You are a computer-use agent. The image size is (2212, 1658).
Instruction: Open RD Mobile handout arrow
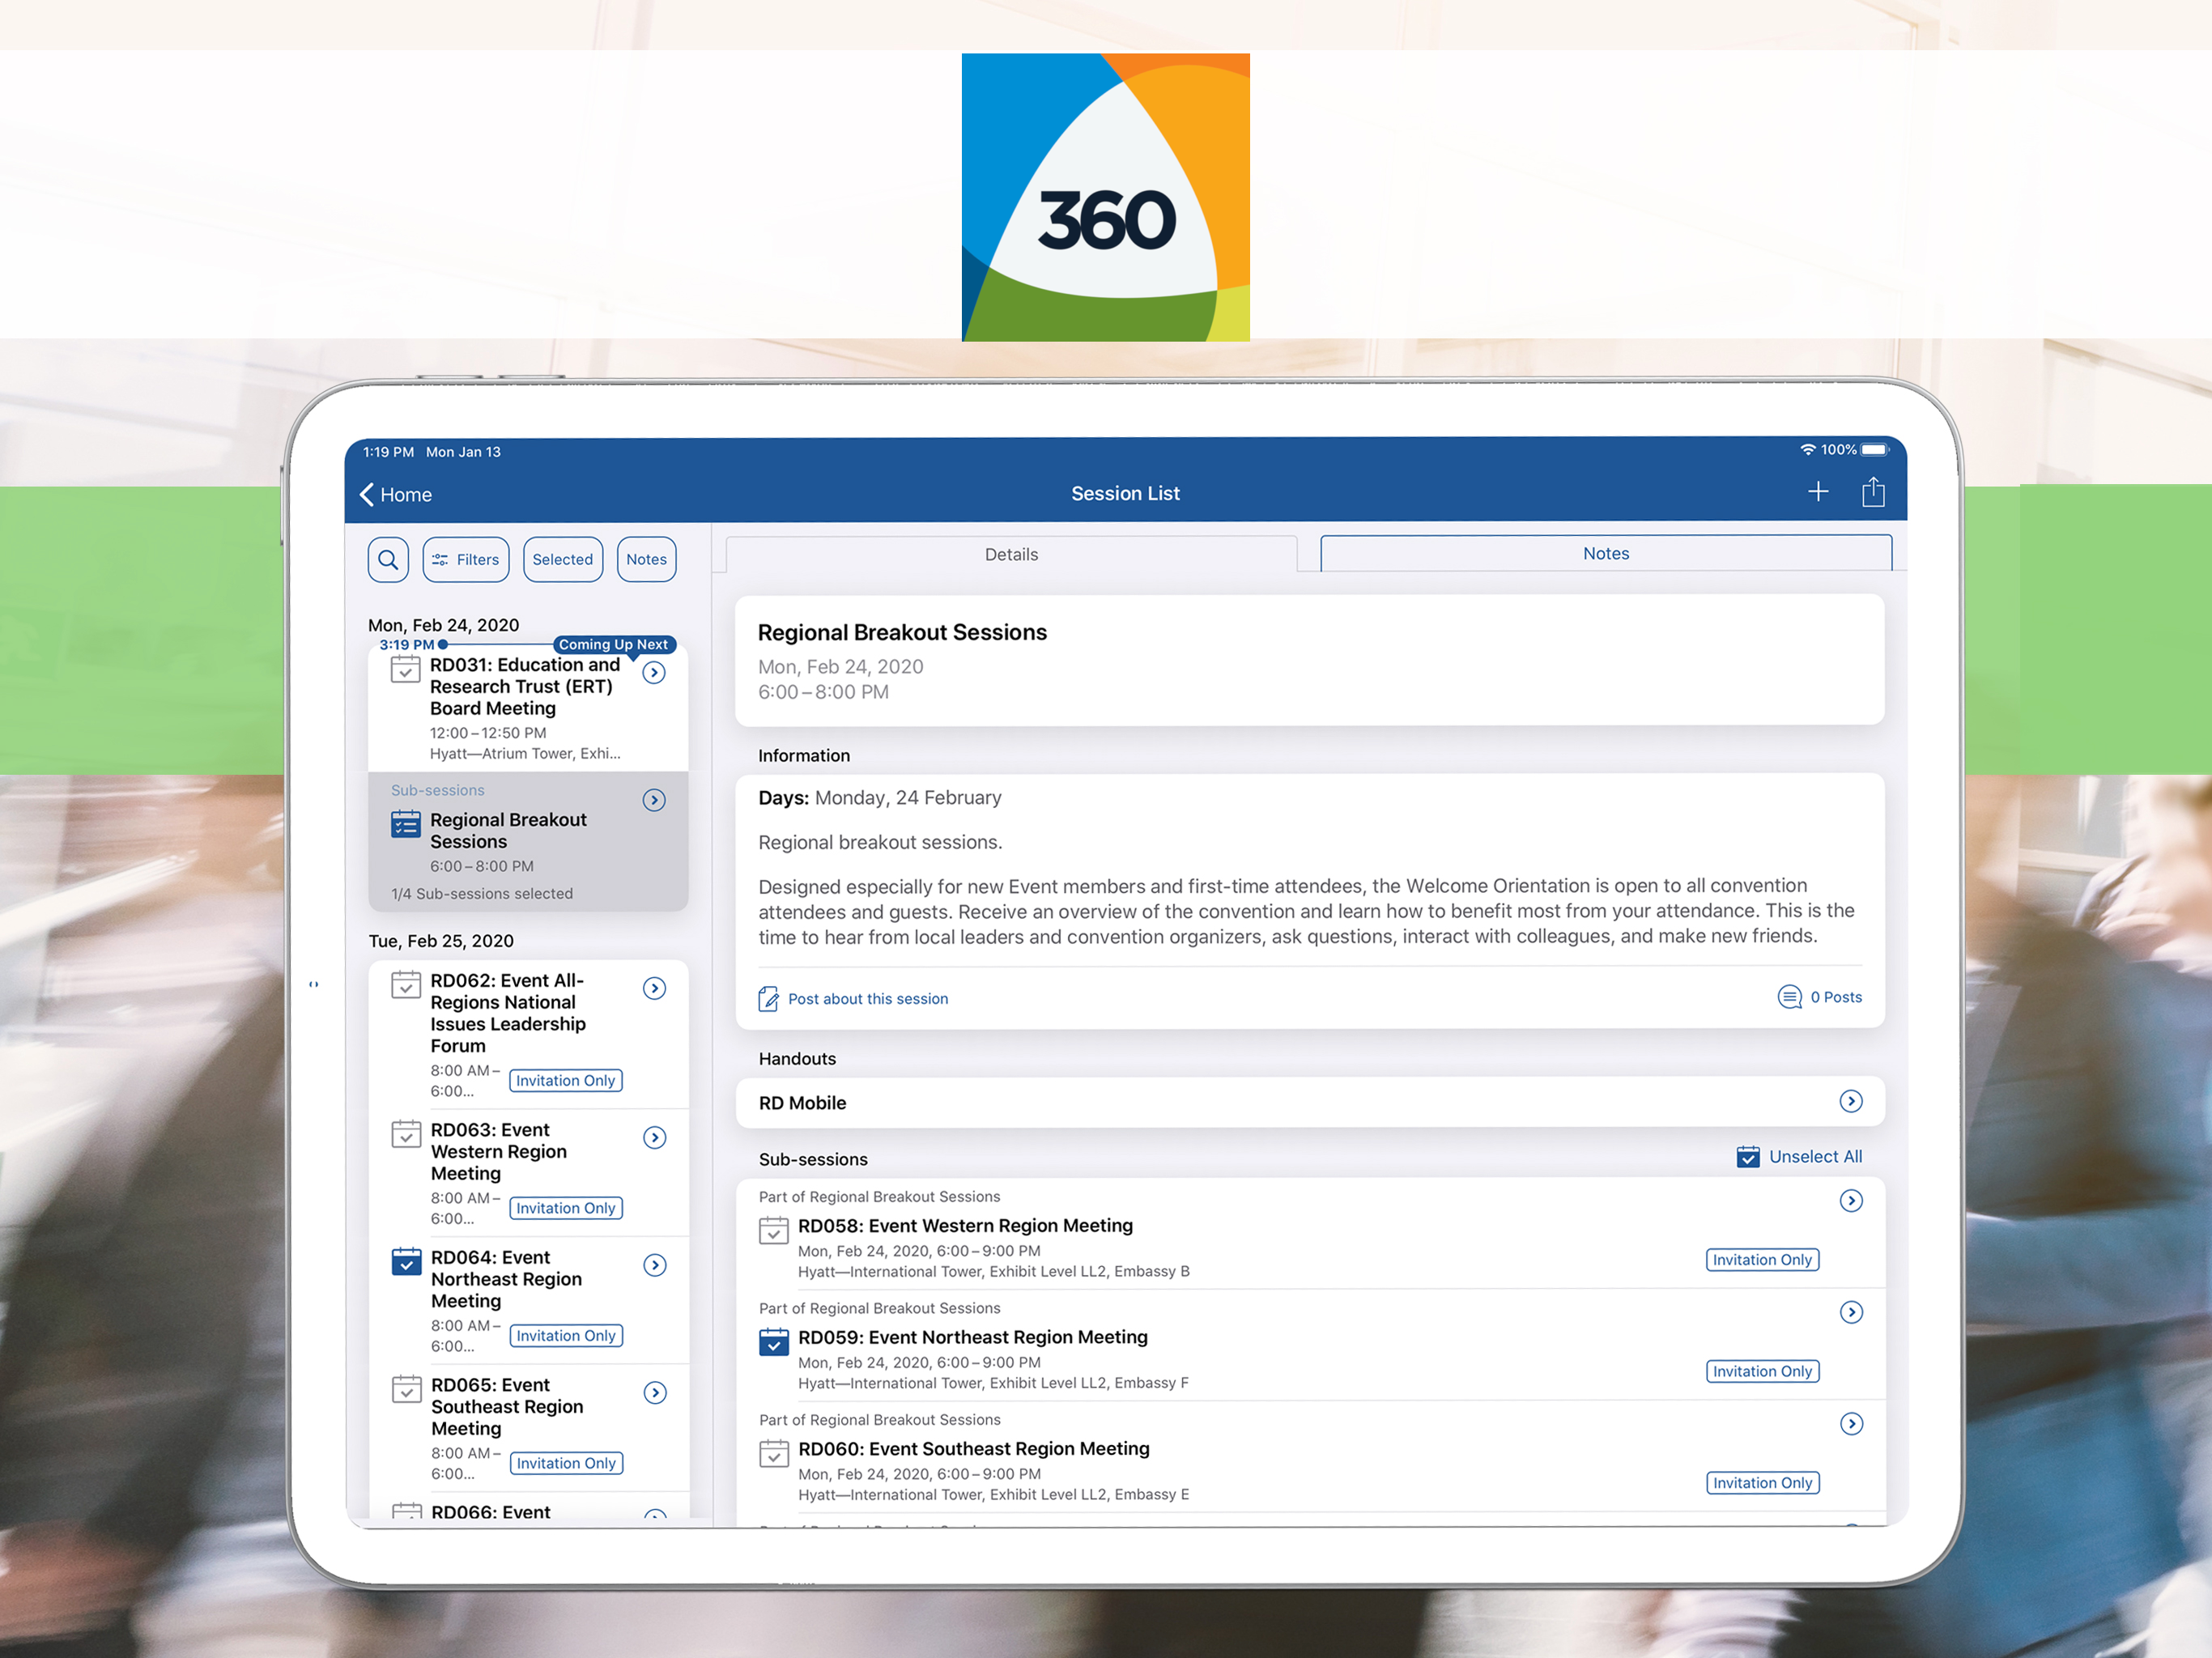1851,1101
